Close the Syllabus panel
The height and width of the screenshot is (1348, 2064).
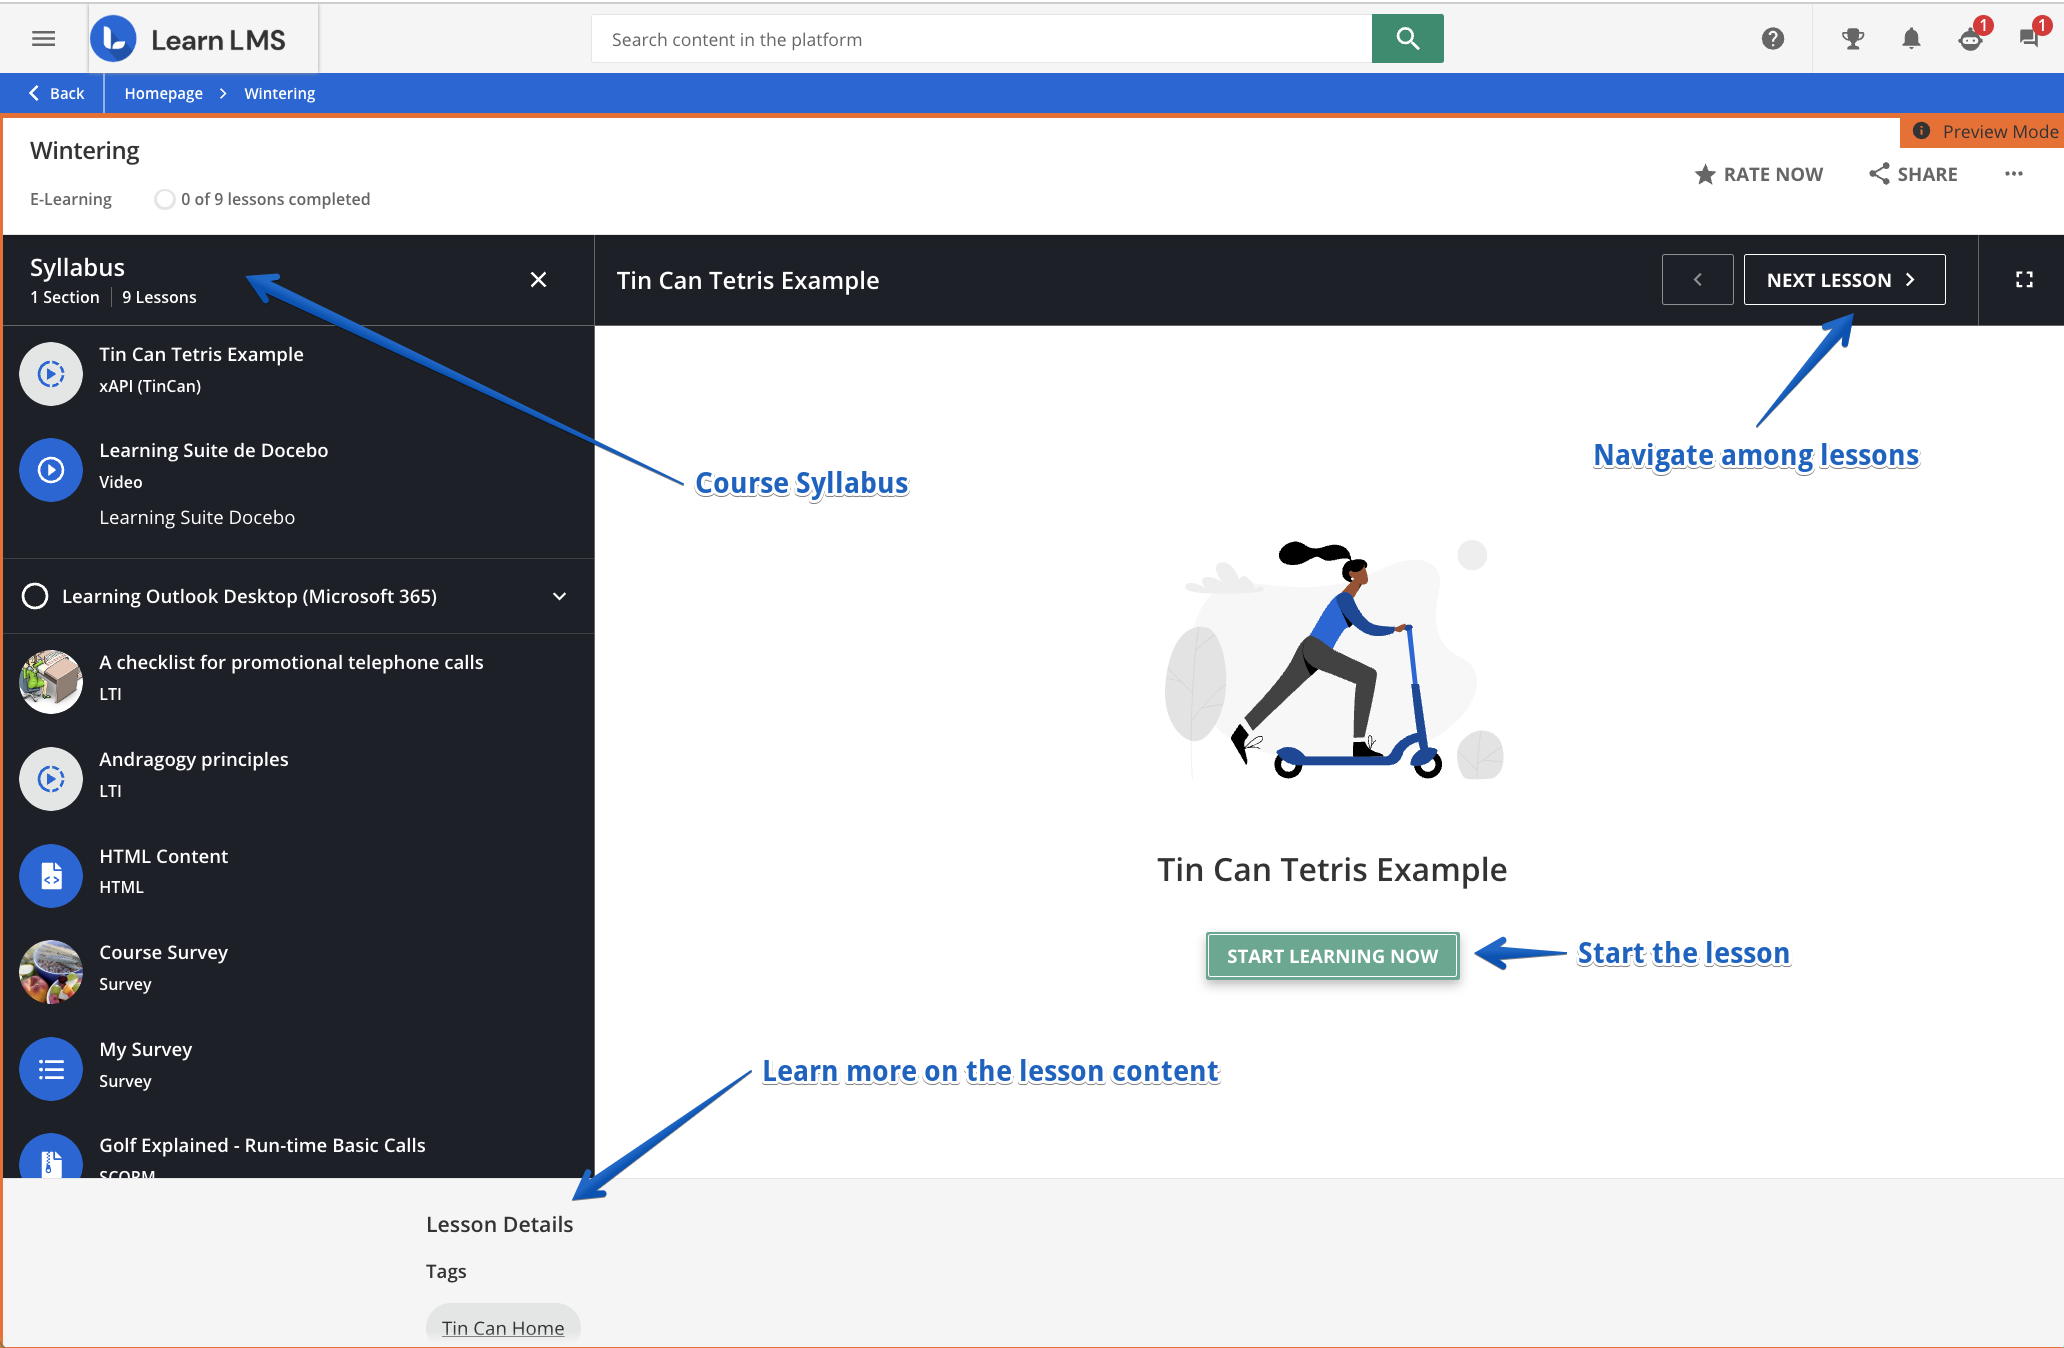point(538,280)
